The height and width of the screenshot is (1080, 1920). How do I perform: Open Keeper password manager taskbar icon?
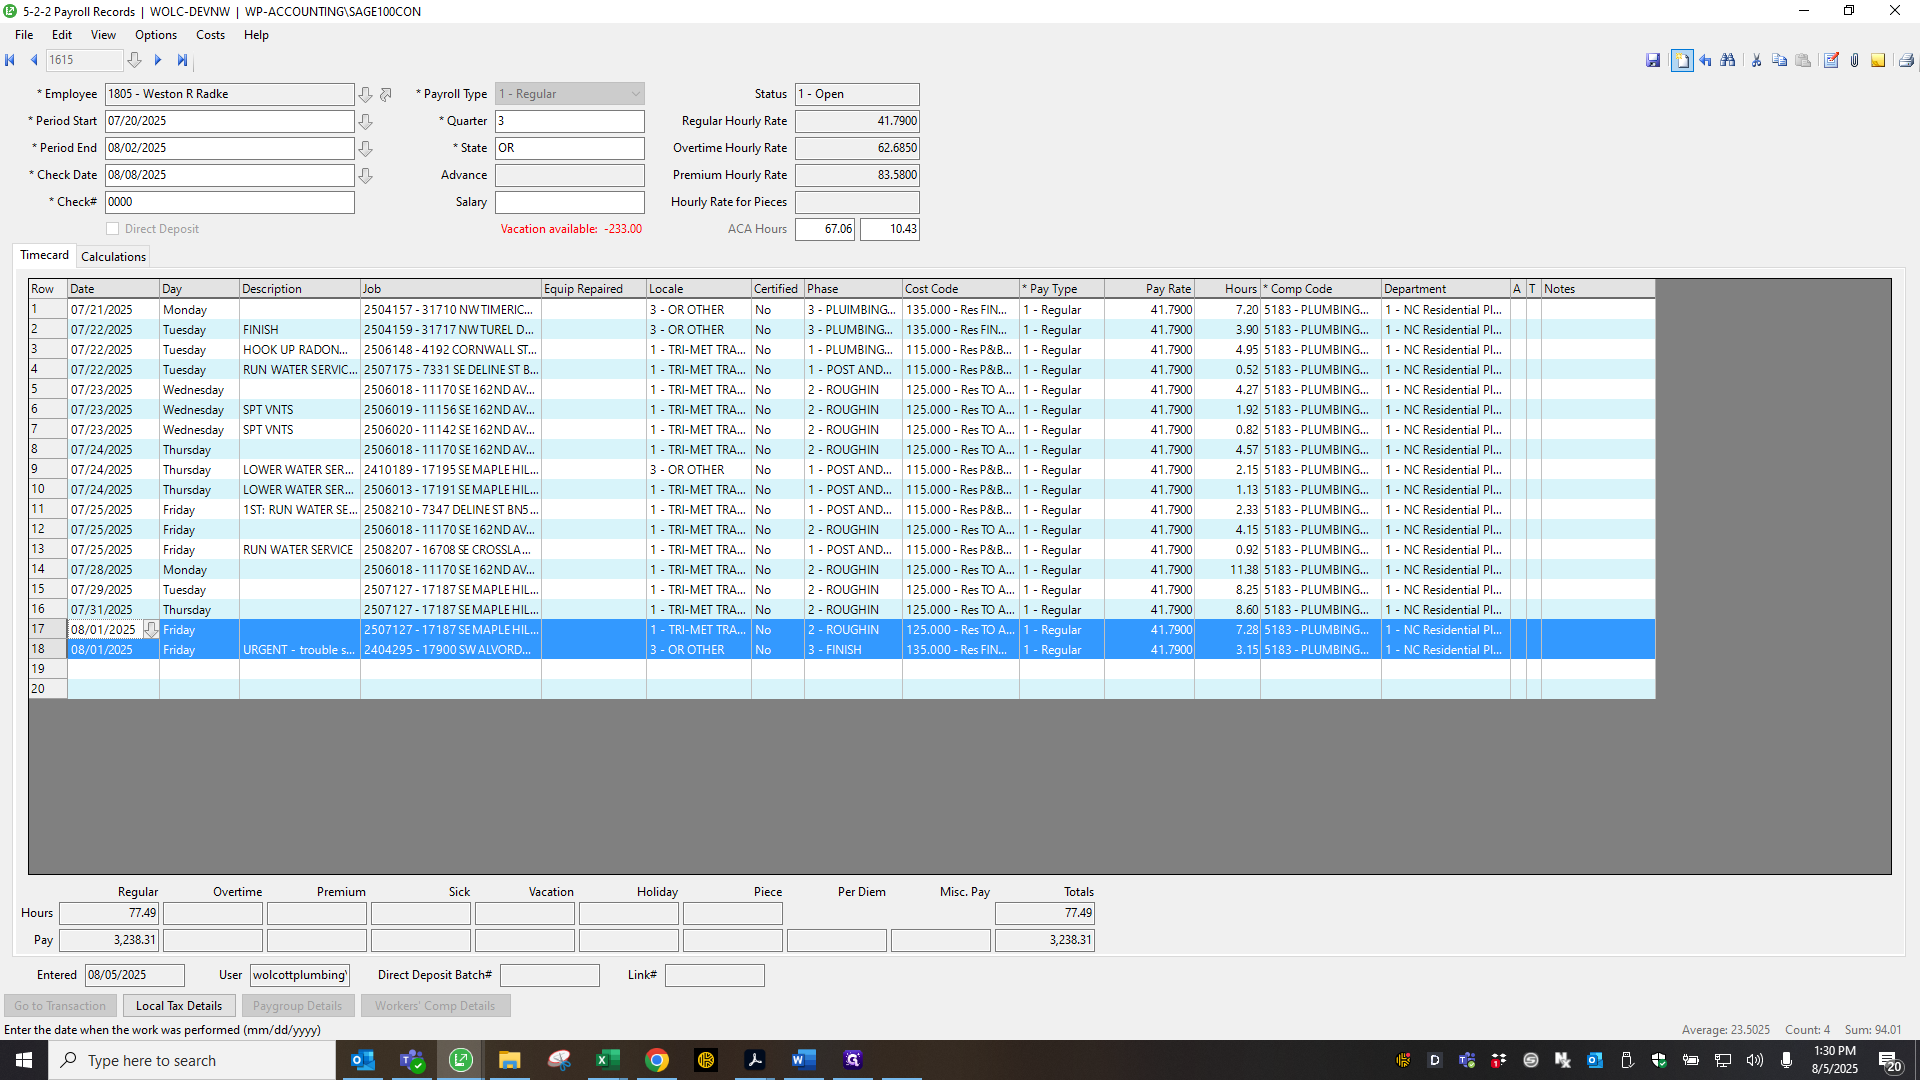pyautogui.click(x=705, y=1060)
